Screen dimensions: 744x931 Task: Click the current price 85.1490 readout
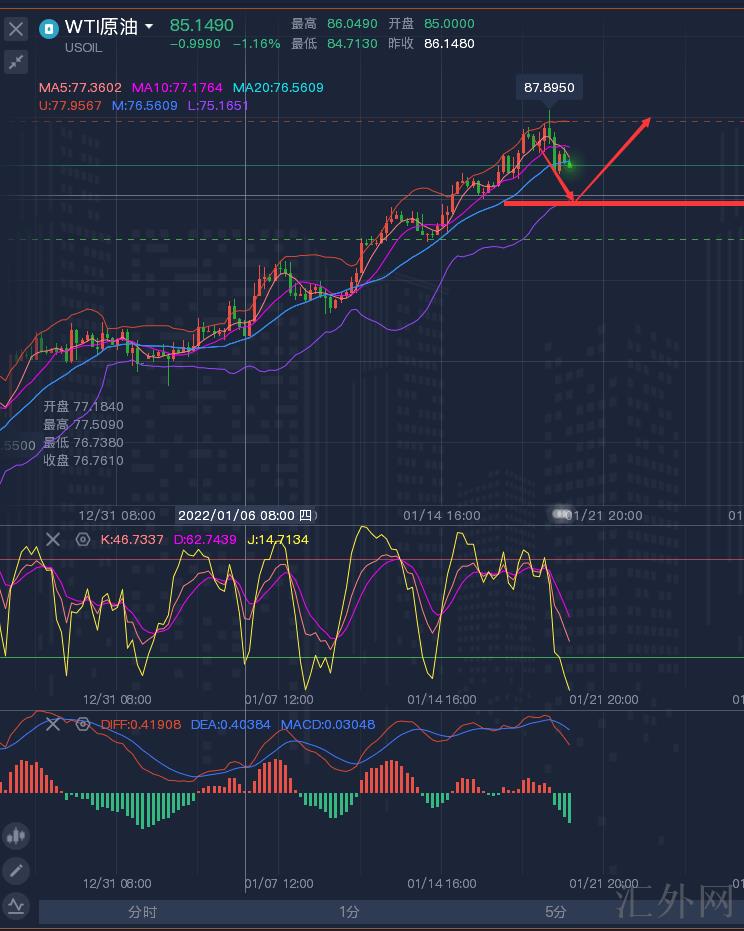click(201, 25)
